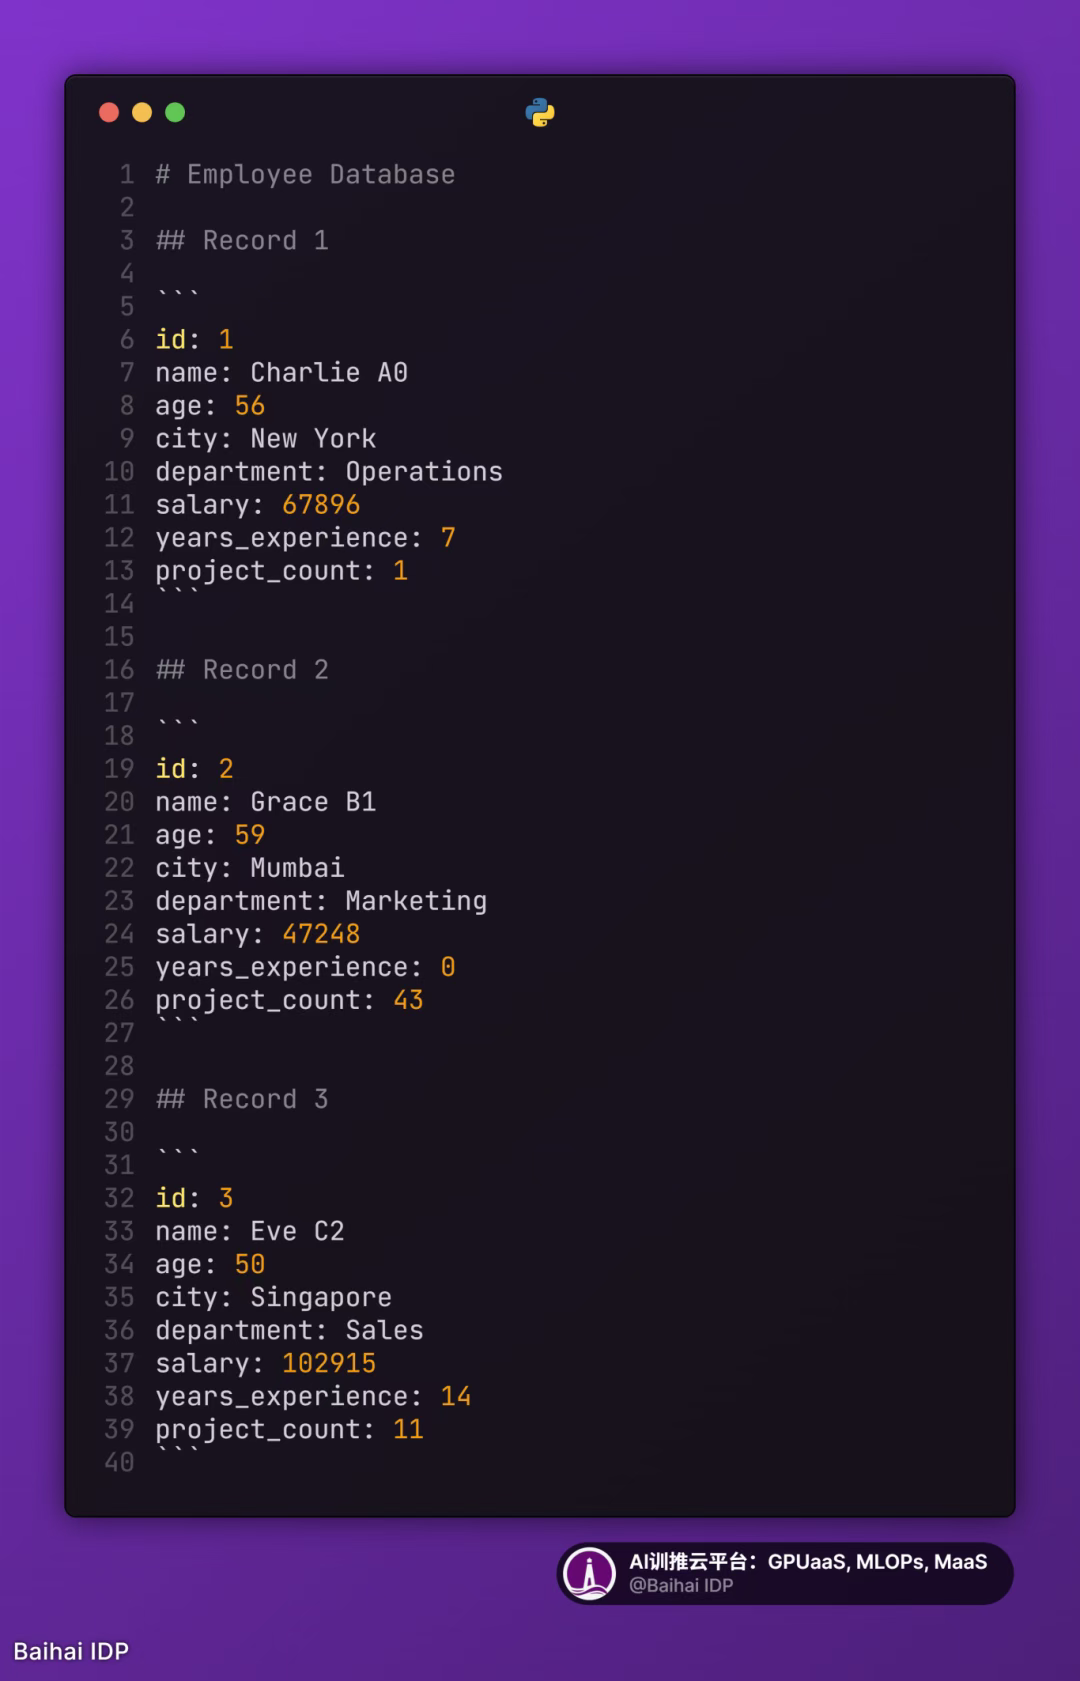The height and width of the screenshot is (1681, 1080).
Task: Click the Baihai IDP lighthouse logo
Action: coord(589,1573)
